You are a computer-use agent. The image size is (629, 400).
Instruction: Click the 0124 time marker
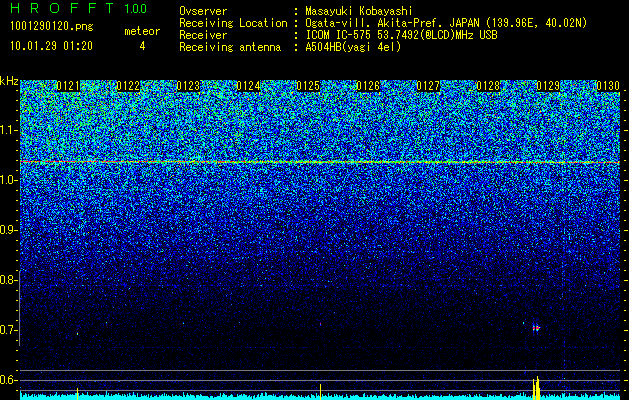pyautogui.click(x=248, y=86)
